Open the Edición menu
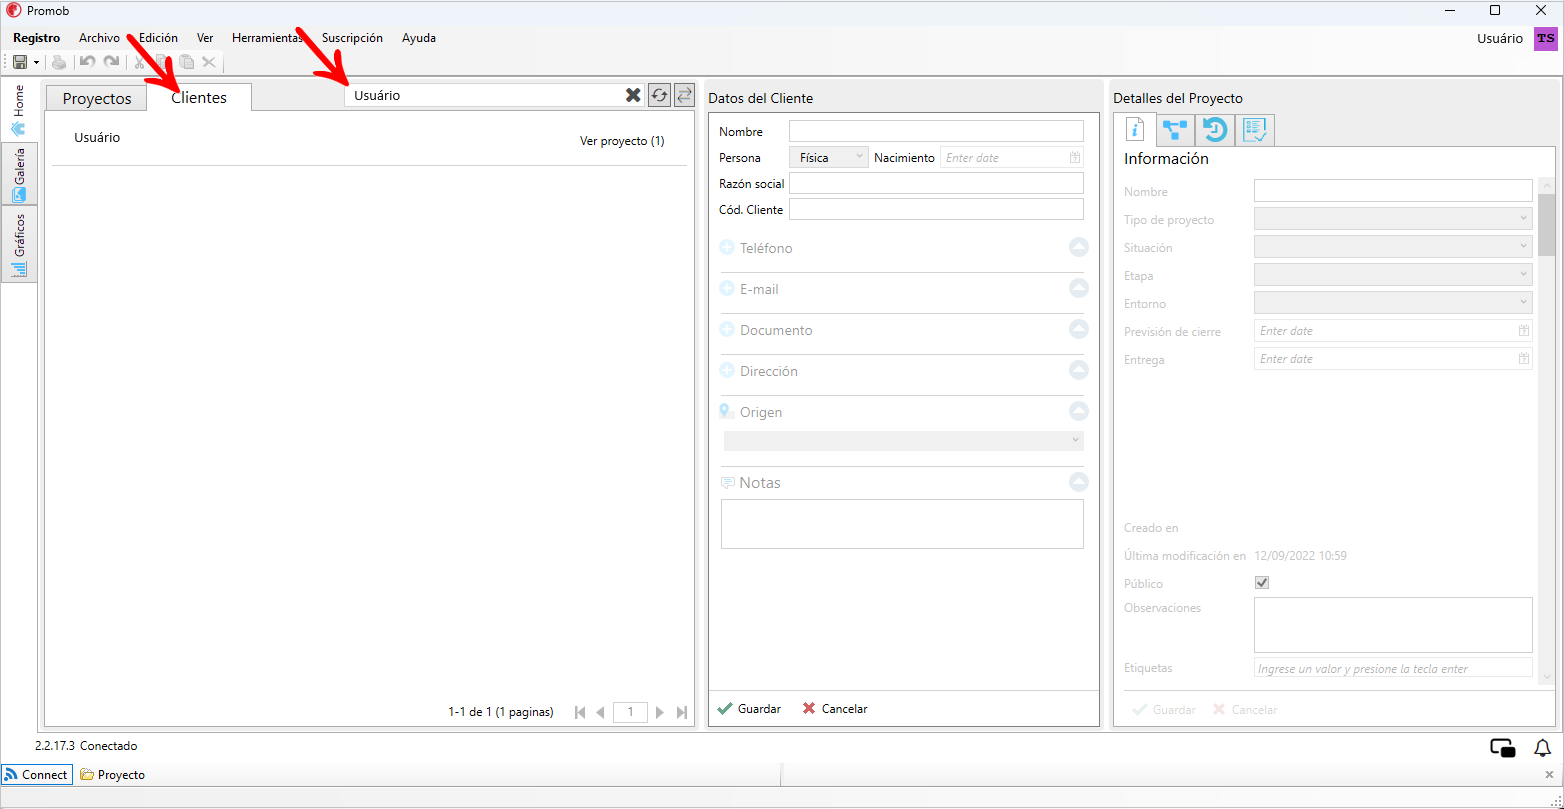This screenshot has height=809, width=1564. tap(158, 38)
